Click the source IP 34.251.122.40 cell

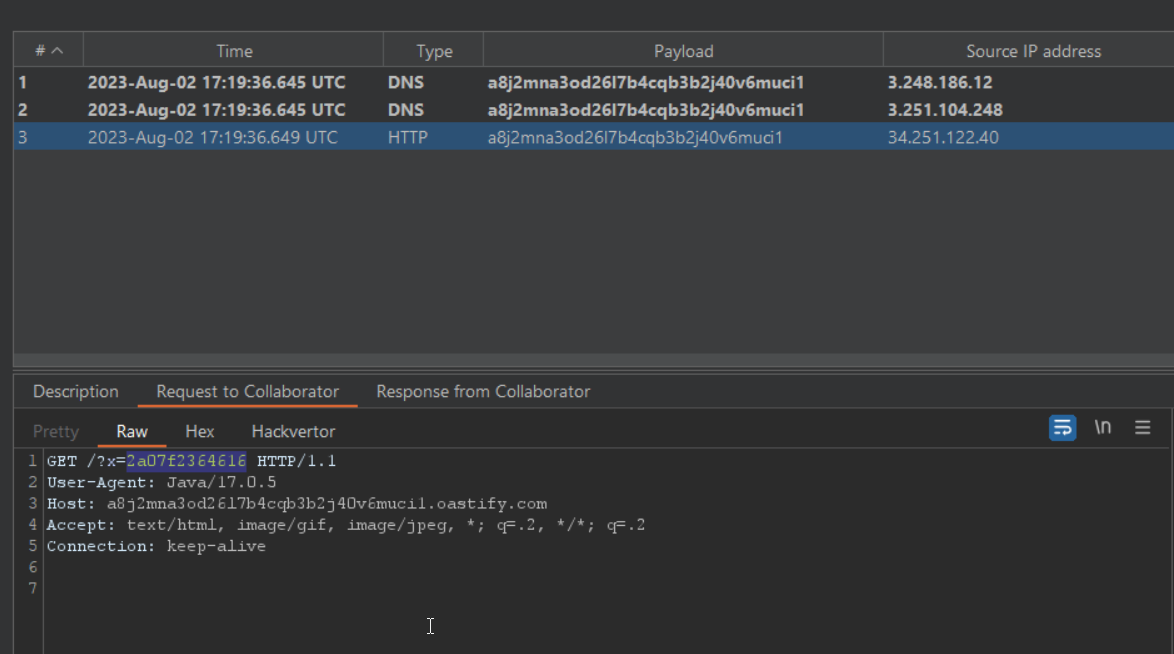[x=943, y=137]
